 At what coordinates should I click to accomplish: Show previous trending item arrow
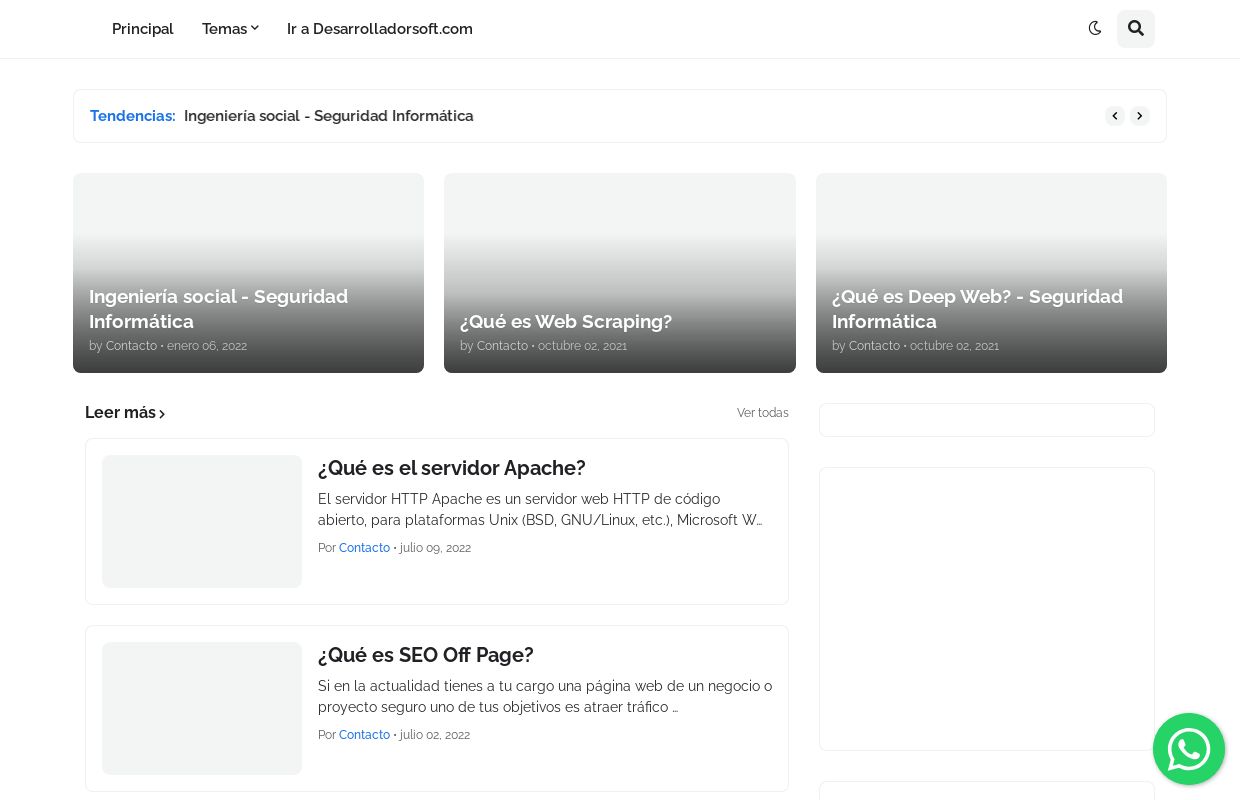click(x=1114, y=116)
